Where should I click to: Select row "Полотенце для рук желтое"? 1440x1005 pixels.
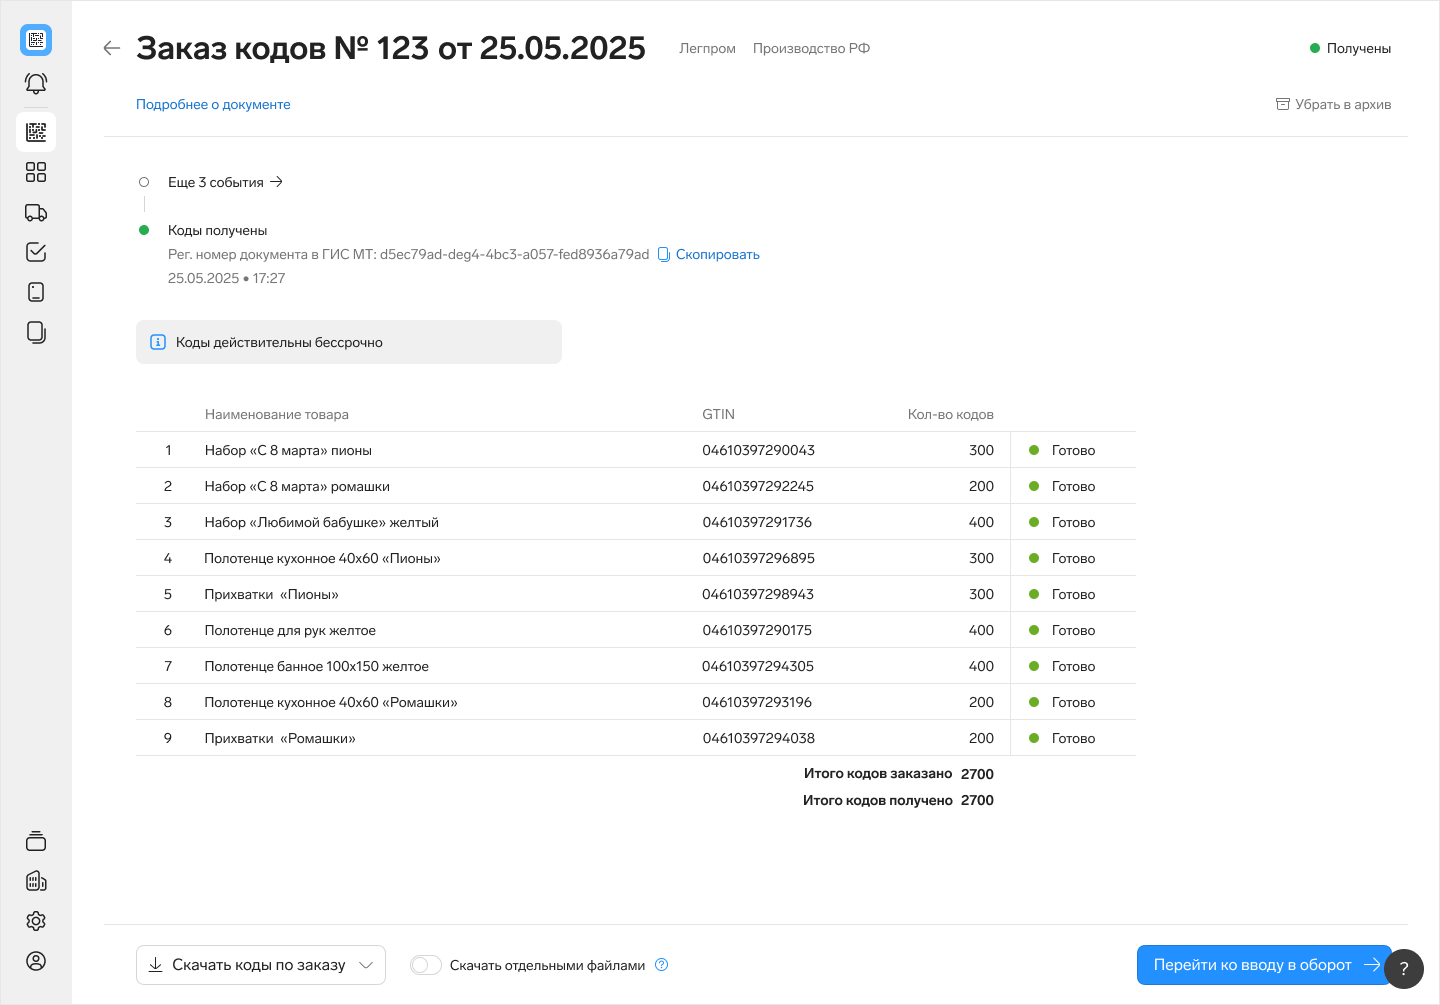click(290, 630)
